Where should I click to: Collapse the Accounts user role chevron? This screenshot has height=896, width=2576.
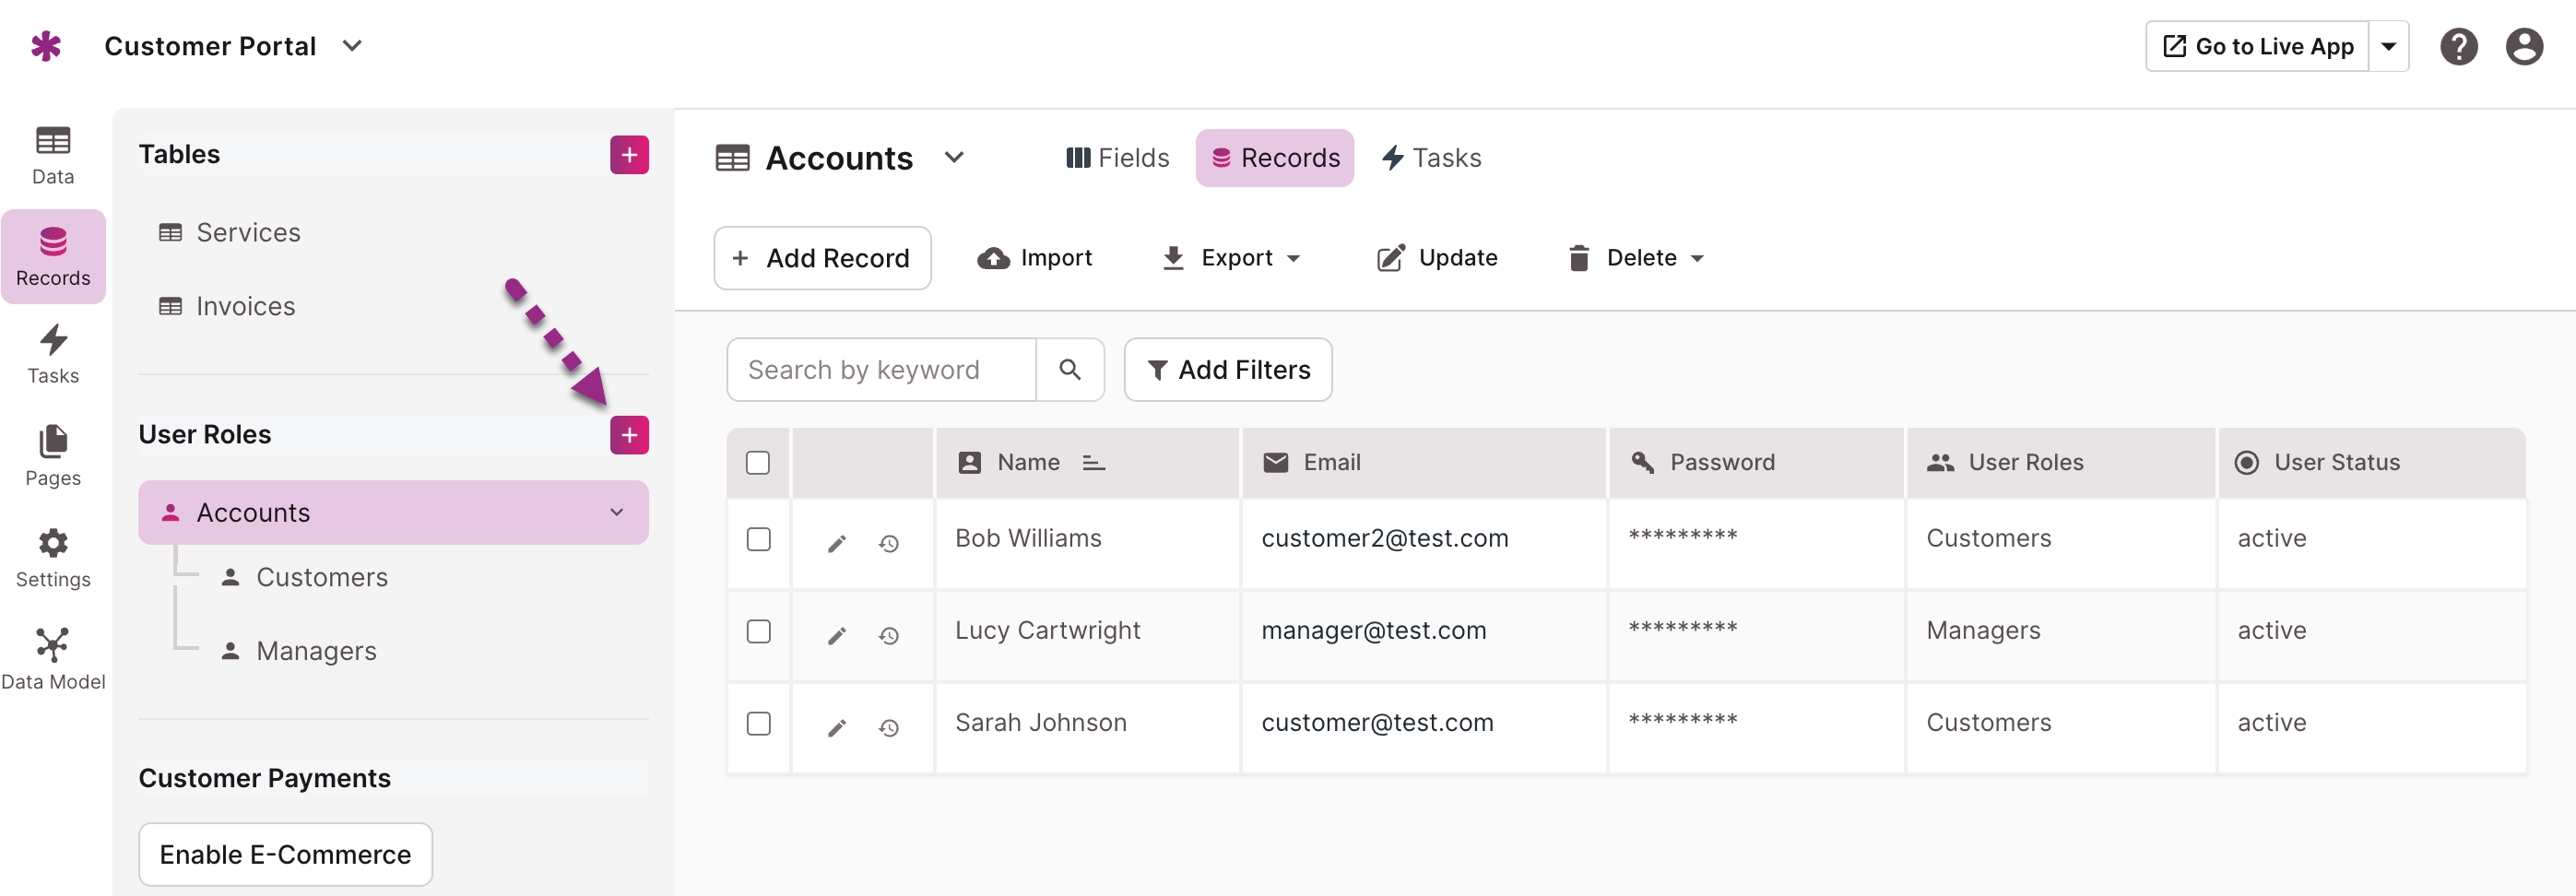click(x=617, y=512)
